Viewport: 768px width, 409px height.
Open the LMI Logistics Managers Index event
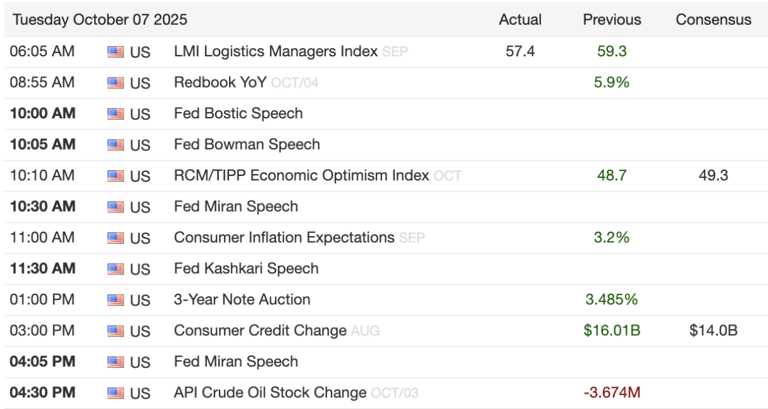(276, 50)
